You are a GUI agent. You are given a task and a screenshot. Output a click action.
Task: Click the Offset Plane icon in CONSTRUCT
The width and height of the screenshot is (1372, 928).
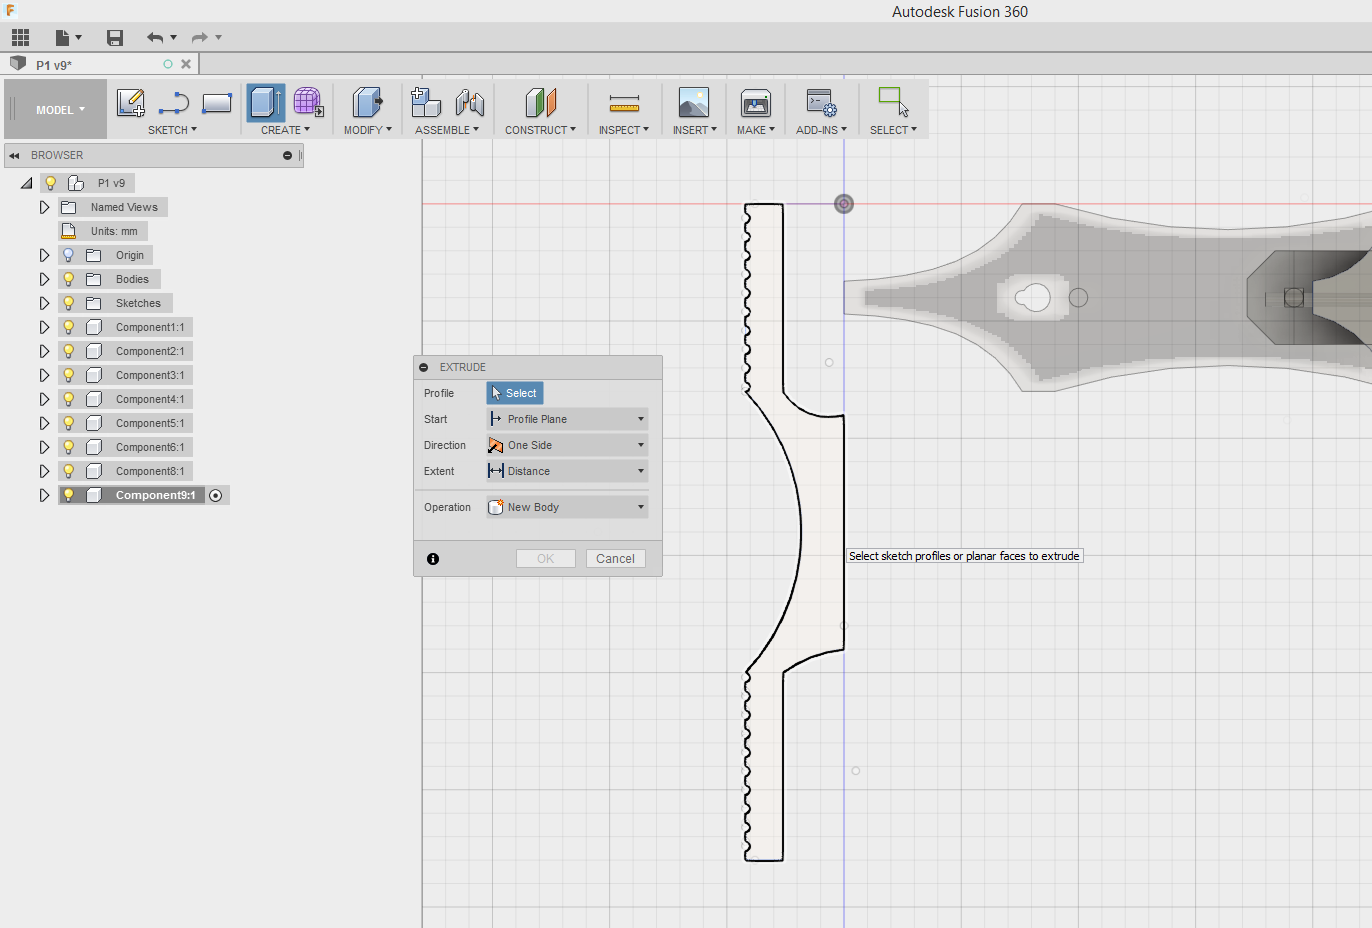click(x=540, y=102)
